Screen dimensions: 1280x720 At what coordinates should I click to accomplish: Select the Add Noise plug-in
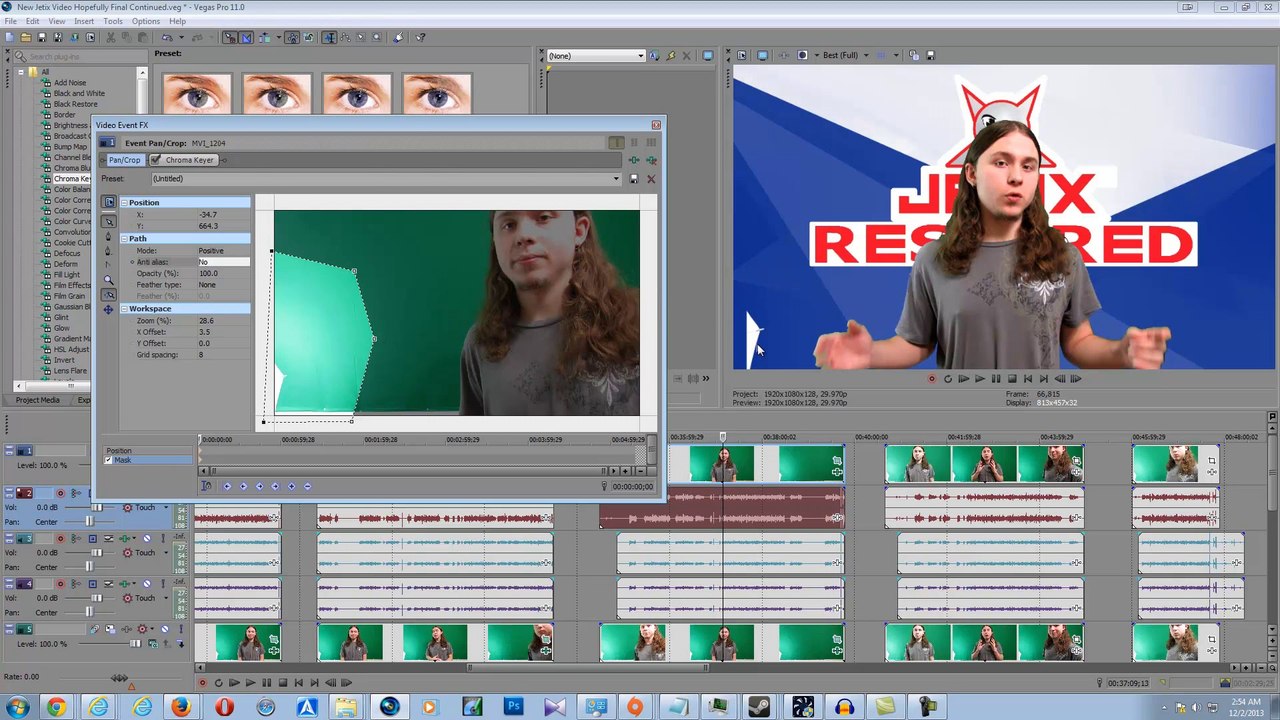(70, 83)
